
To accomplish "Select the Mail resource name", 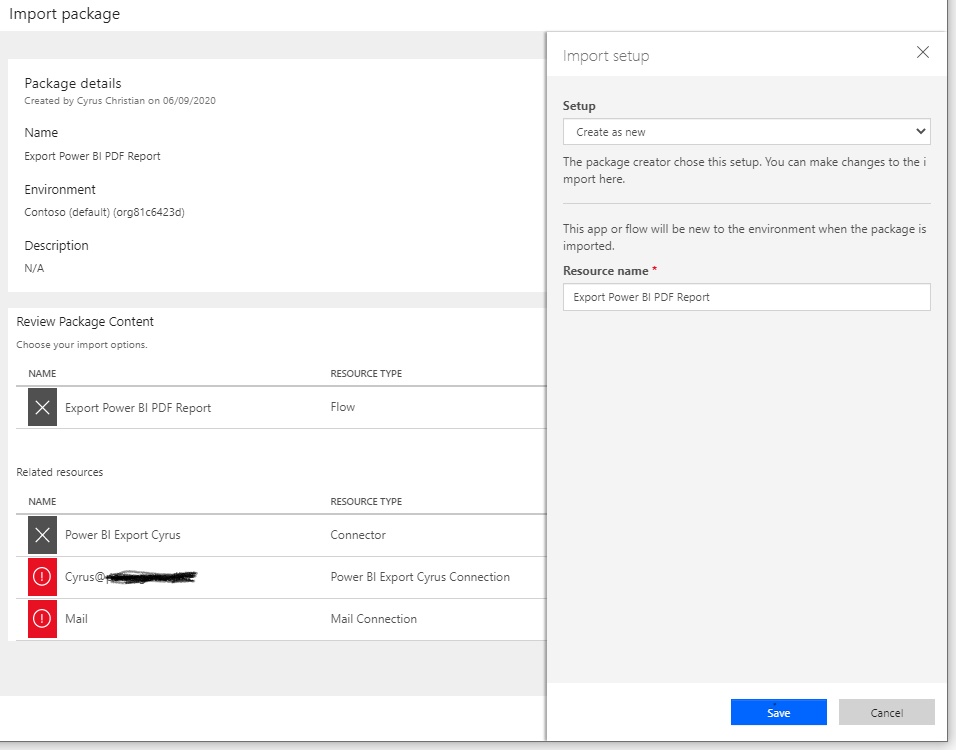I will (x=76, y=619).
